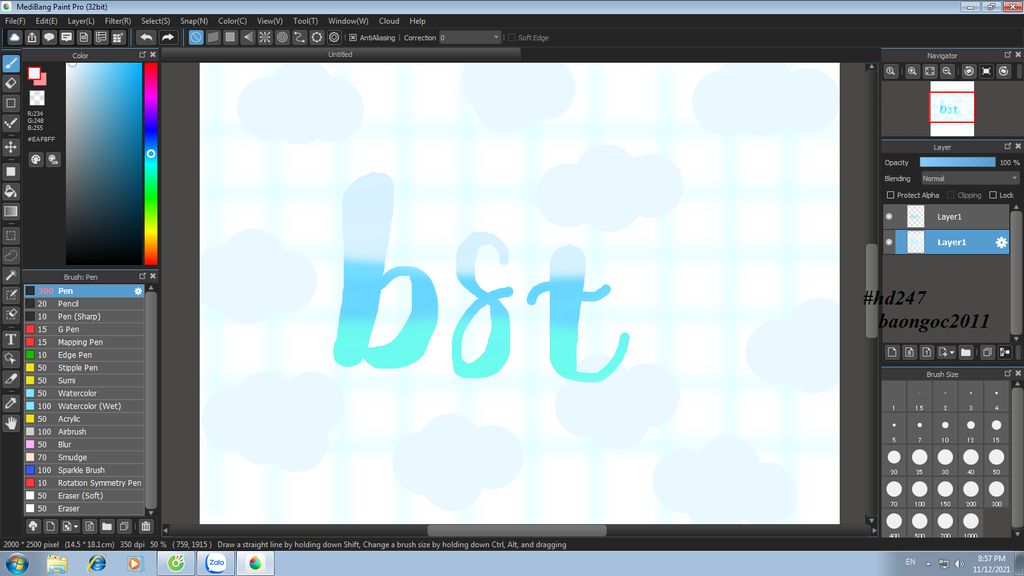
Task: Open Internet Explorer from taskbar
Action: [x=97, y=563]
